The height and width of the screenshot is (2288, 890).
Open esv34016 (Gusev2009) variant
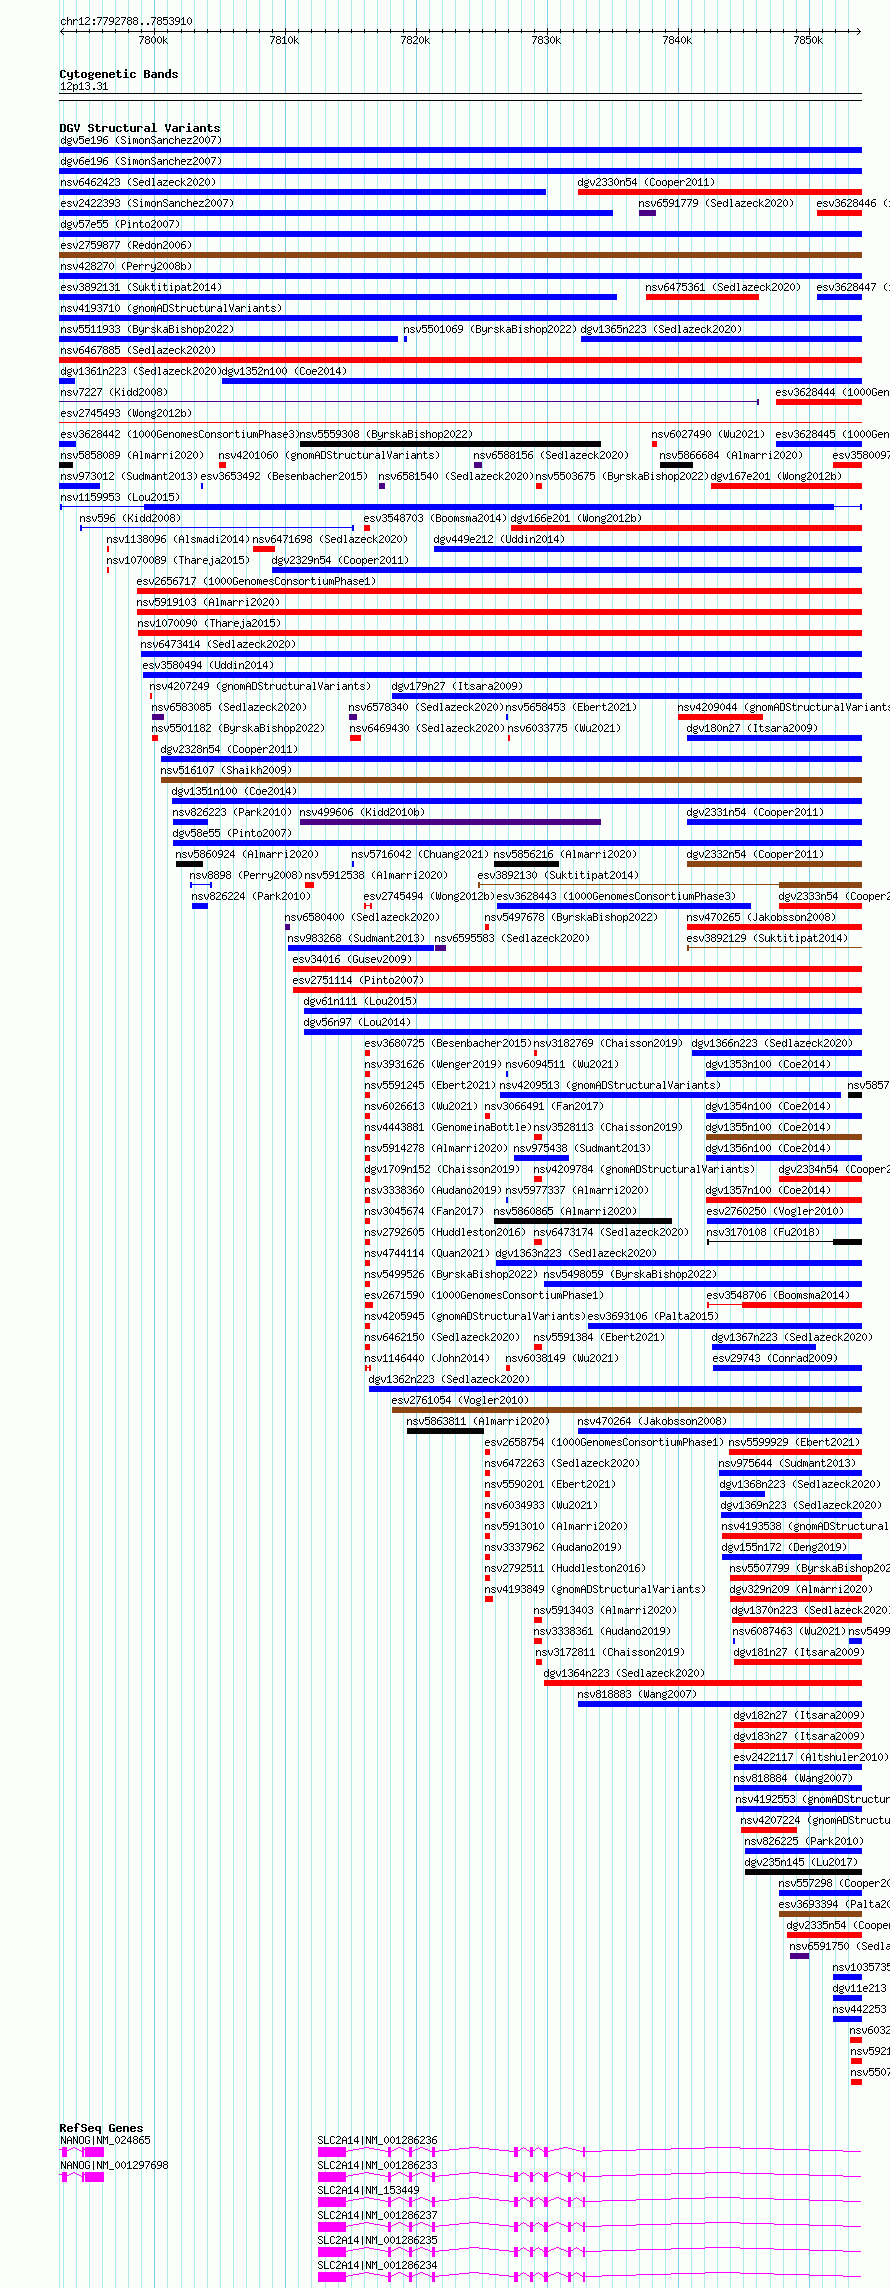[x=352, y=960]
